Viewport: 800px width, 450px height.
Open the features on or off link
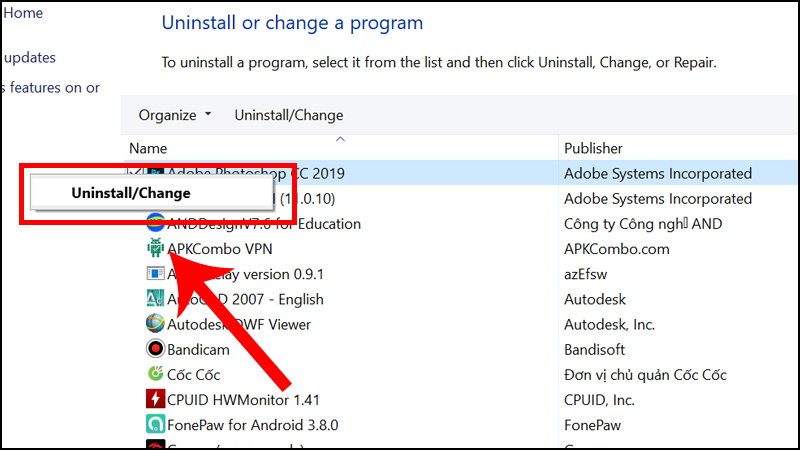tap(51, 88)
